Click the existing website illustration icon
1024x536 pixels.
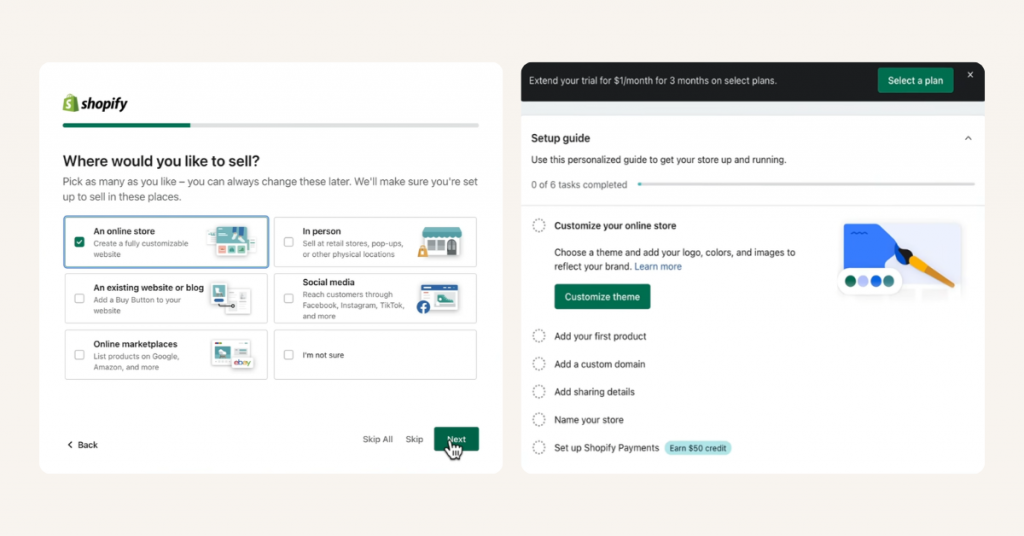[x=231, y=299]
